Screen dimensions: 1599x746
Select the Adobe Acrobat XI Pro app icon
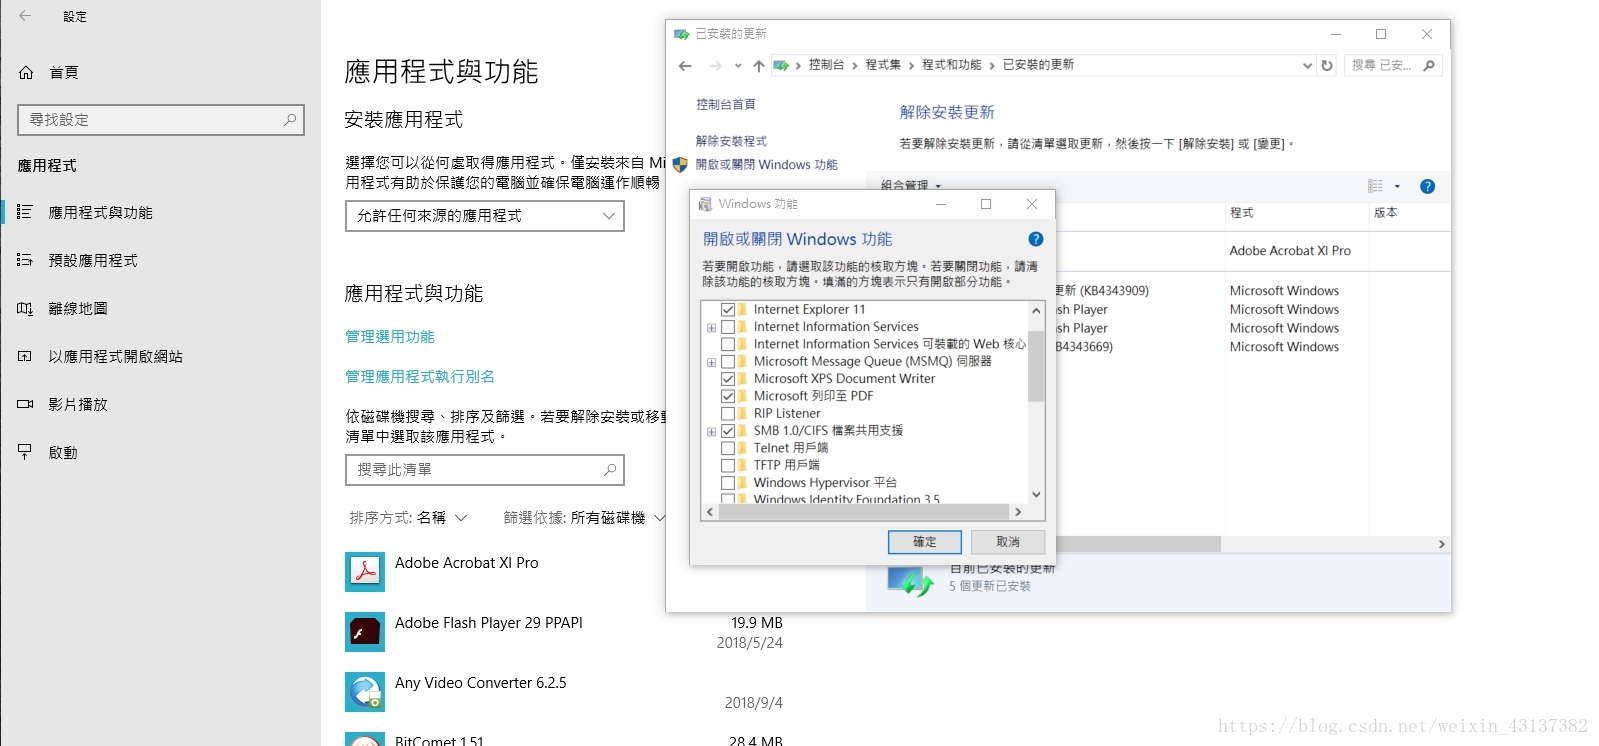[x=365, y=572]
